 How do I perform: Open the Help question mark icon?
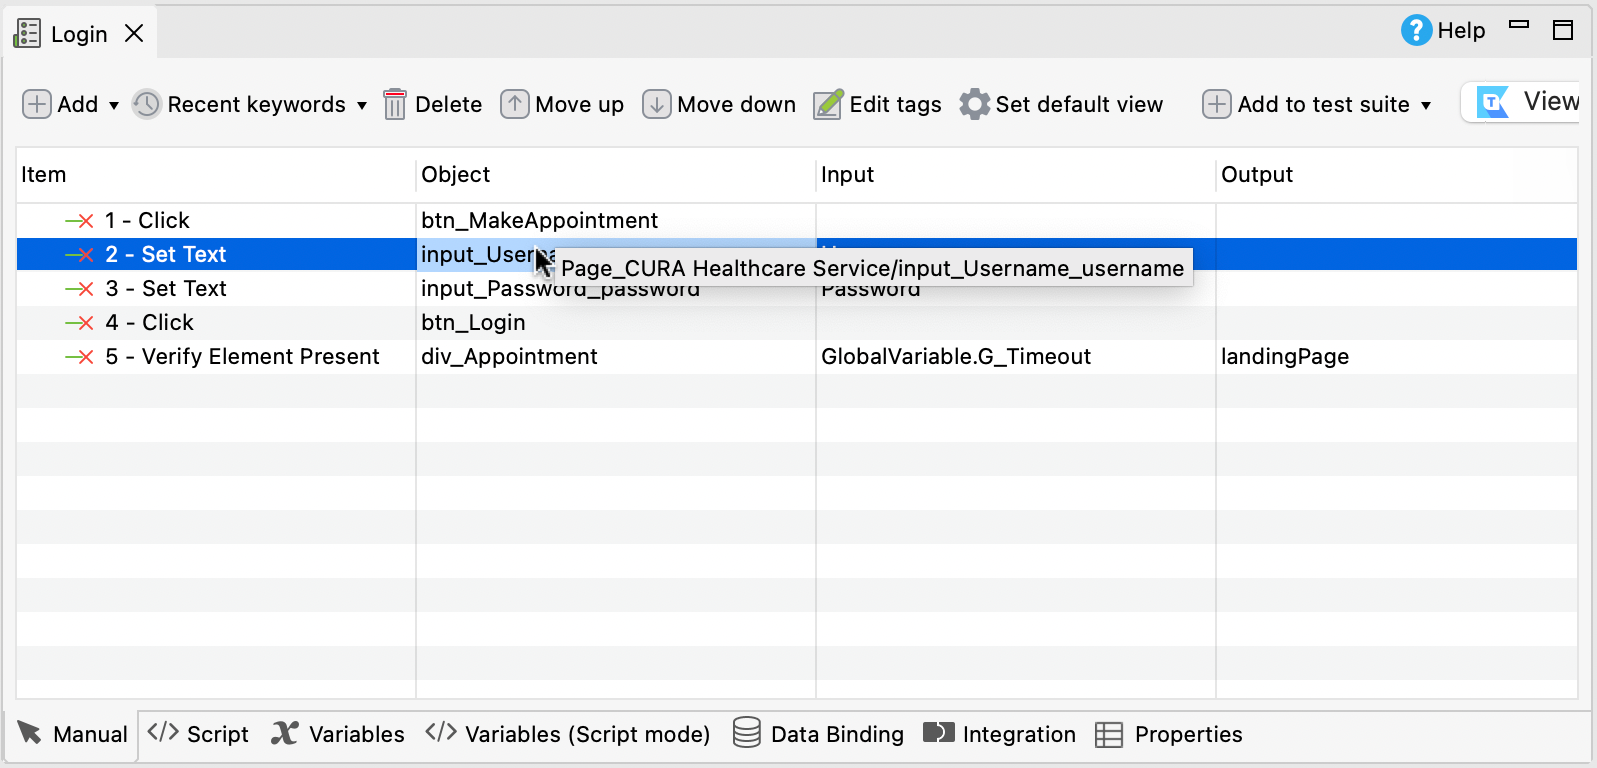[1415, 31]
